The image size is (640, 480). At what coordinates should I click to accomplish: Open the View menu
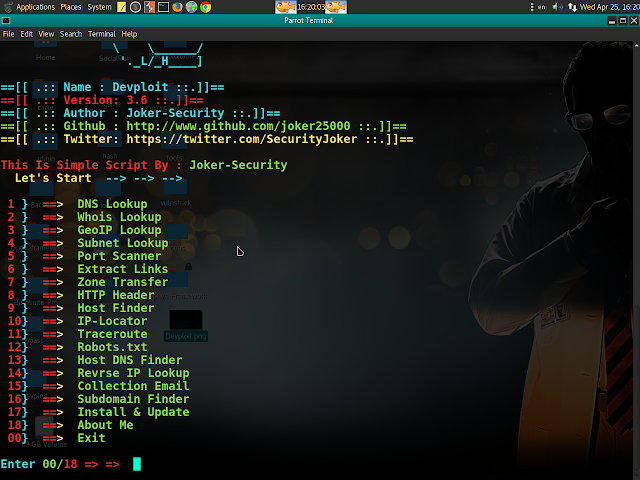[x=46, y=34]
